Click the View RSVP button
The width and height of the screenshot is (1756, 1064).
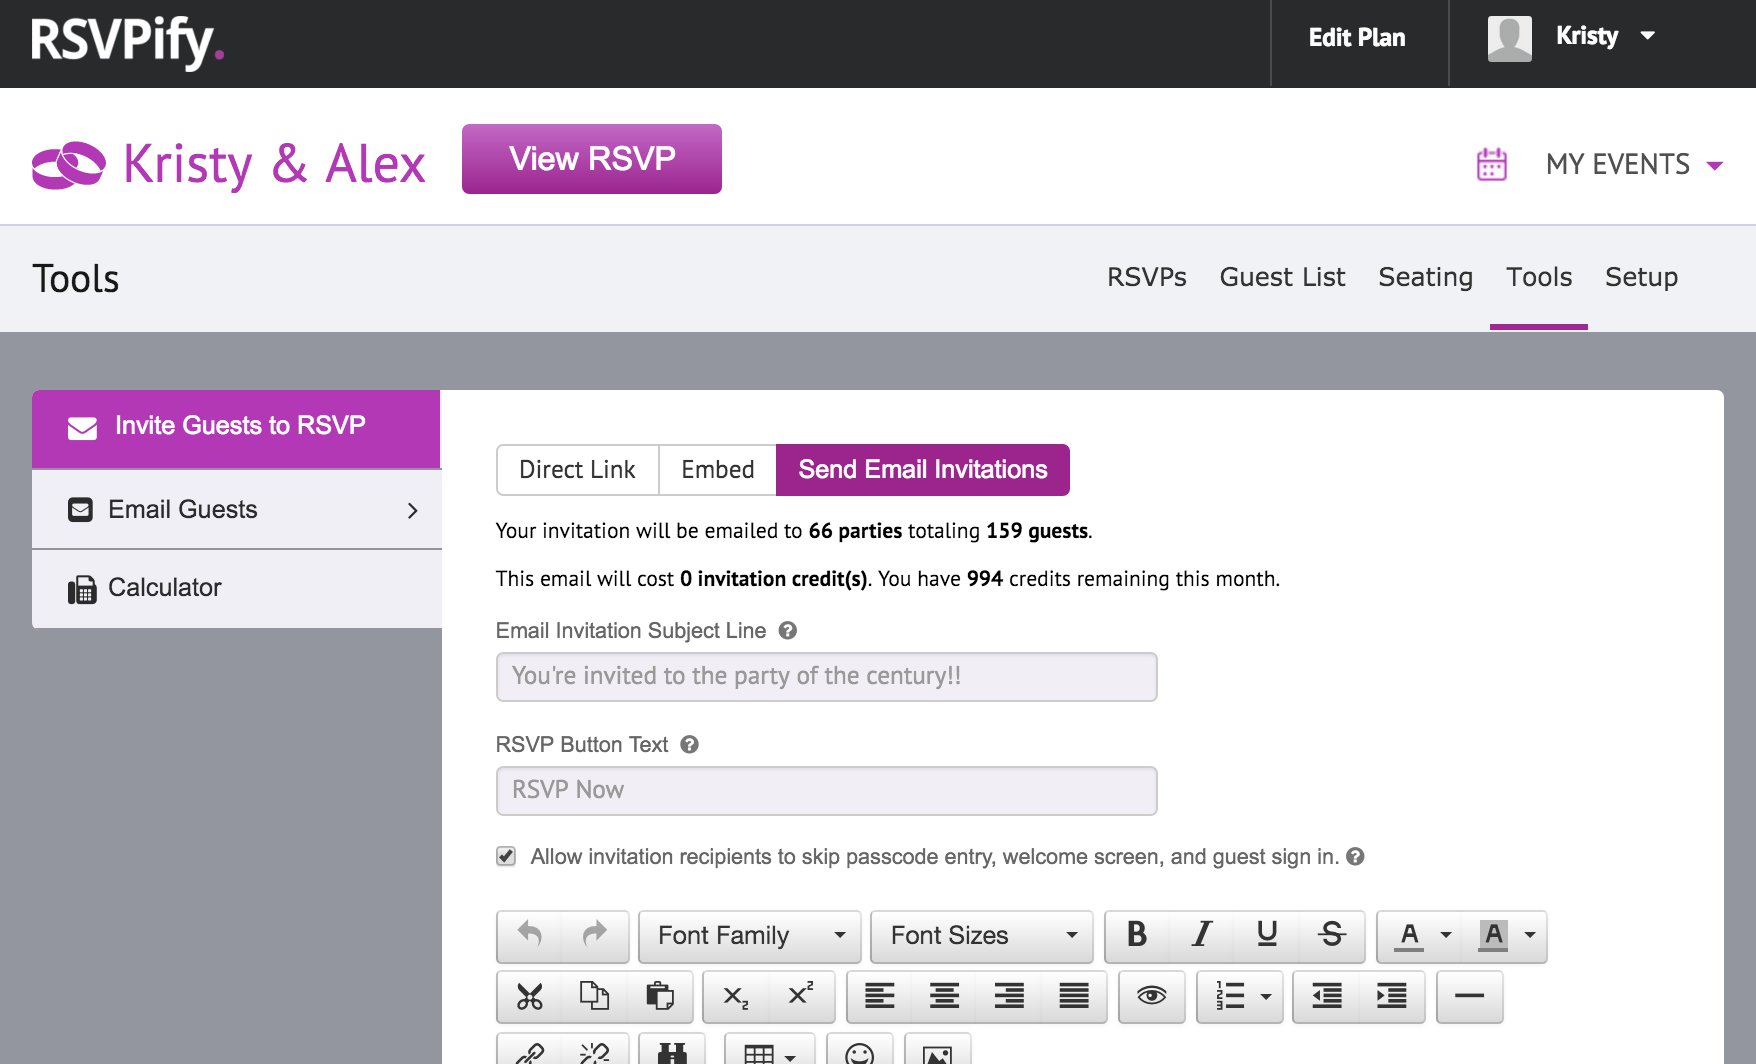(591, 158)
